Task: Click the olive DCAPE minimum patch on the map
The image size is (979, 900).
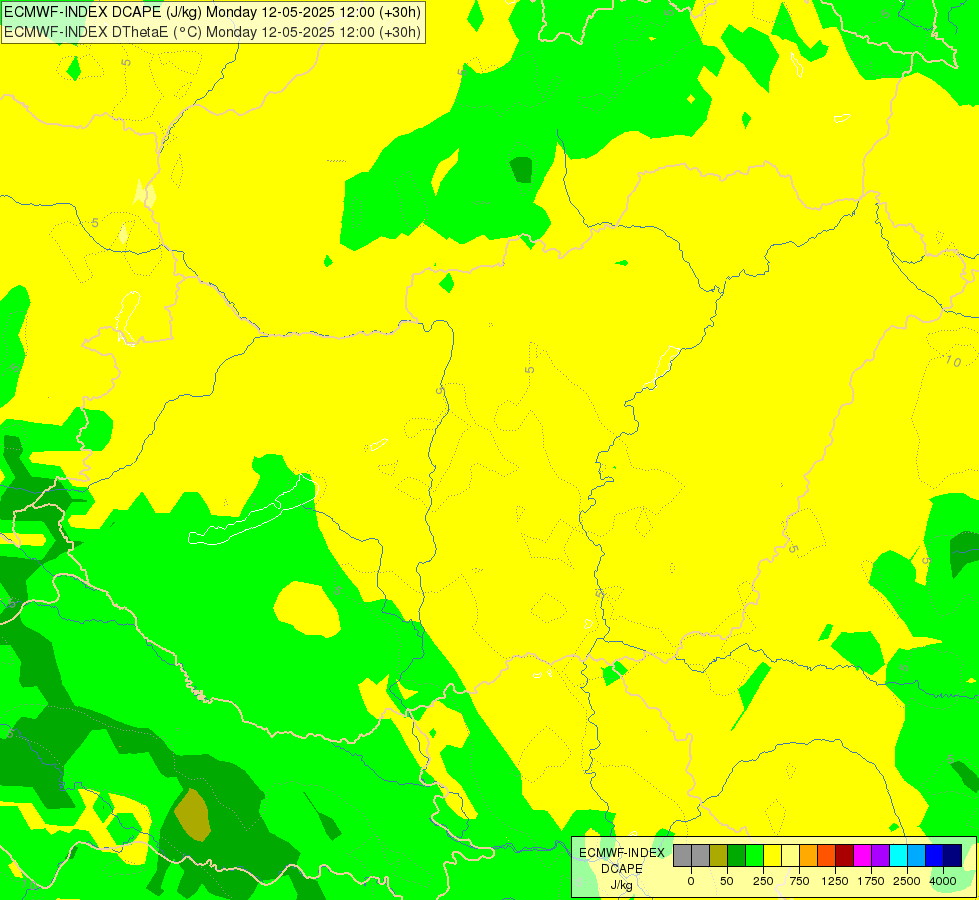Action: click(192, 814)
